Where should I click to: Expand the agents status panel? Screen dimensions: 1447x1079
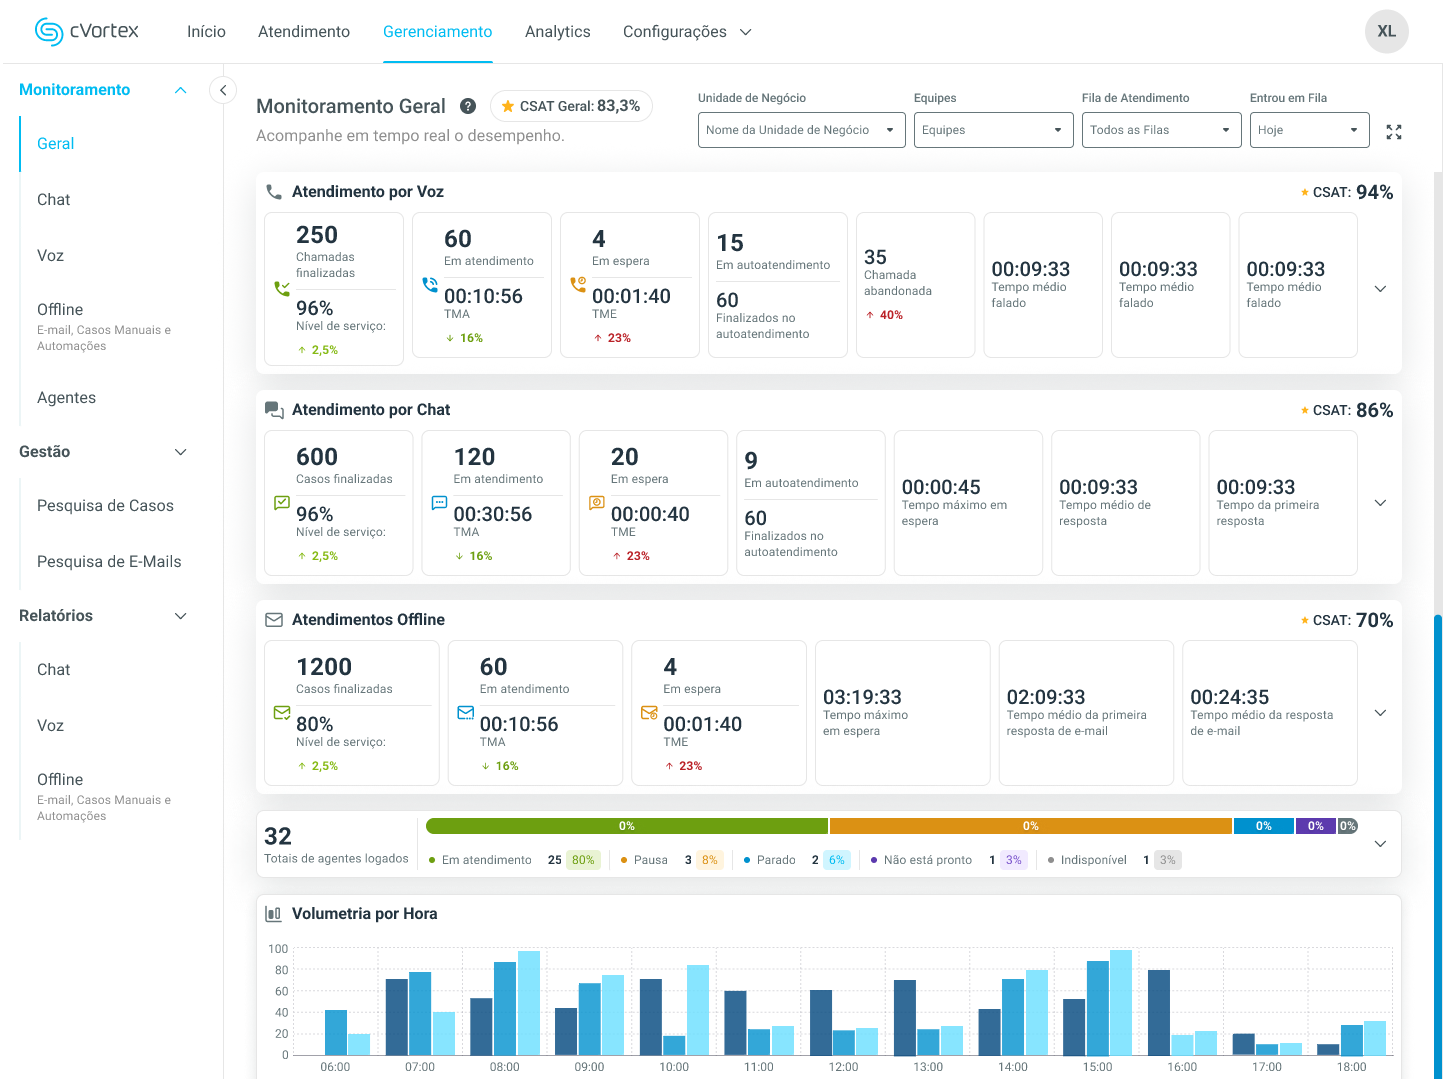[x=1380, y=844]
